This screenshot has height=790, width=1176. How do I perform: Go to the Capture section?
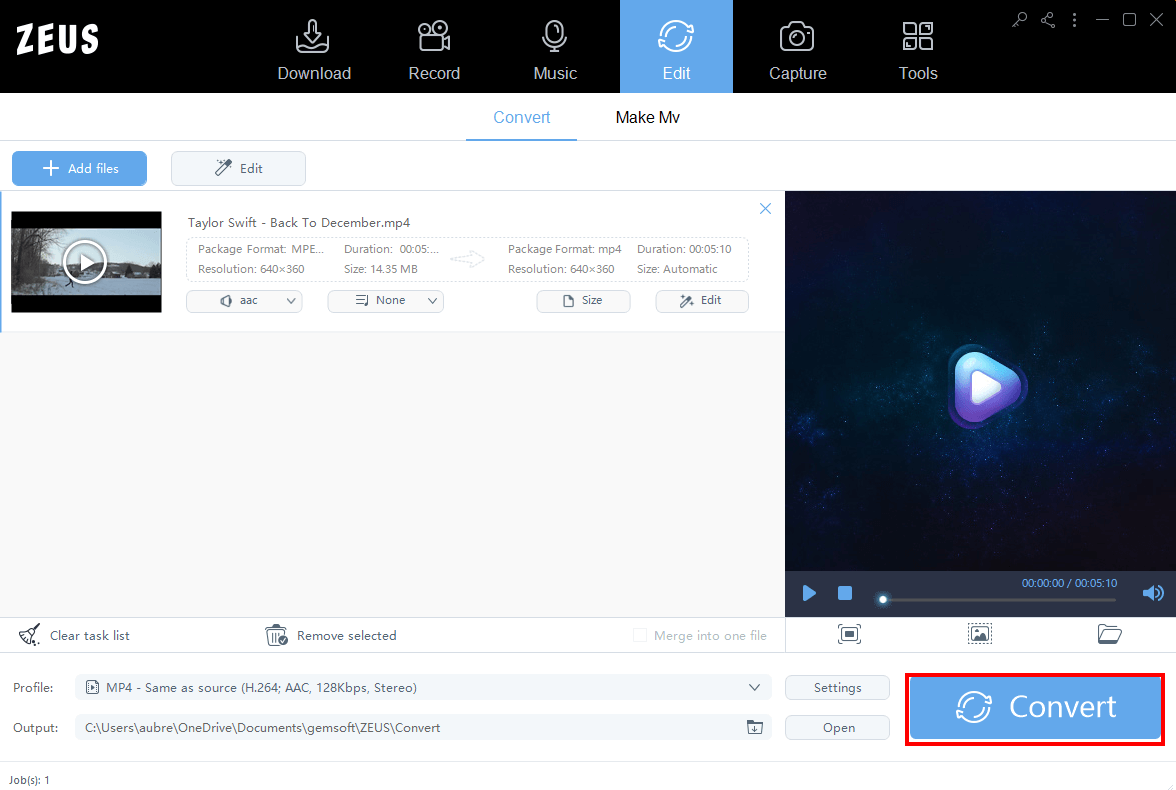point(797,50)
